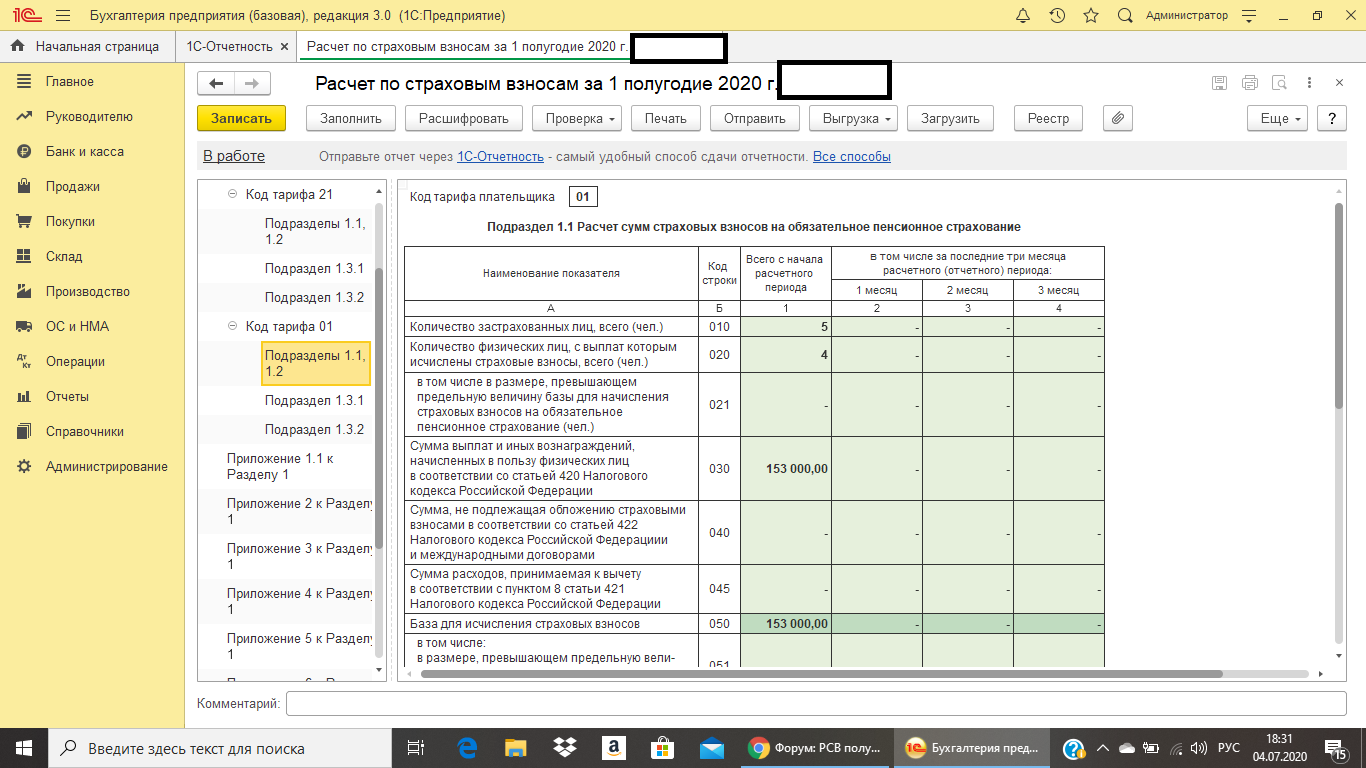Switch to the 1С-Отчетность tab

click(x=229, y=46)
